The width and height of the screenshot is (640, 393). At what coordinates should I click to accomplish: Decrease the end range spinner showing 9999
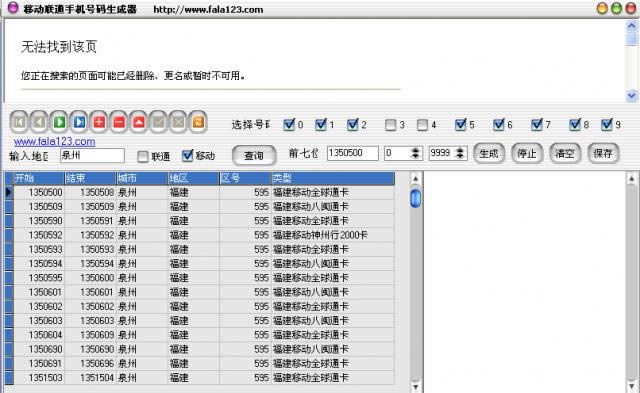point(460,156)
